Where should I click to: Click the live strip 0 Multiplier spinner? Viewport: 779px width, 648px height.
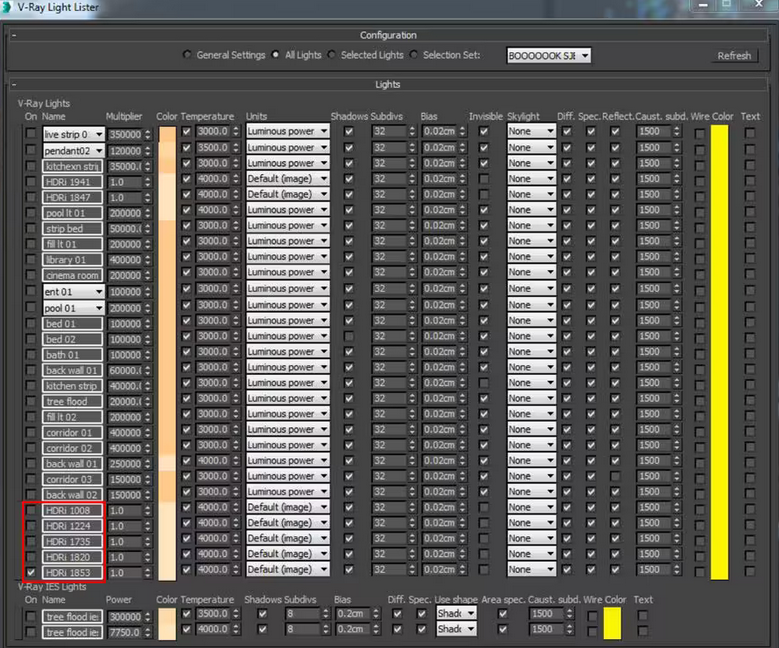pyautogui.click(x=148, y=134)
